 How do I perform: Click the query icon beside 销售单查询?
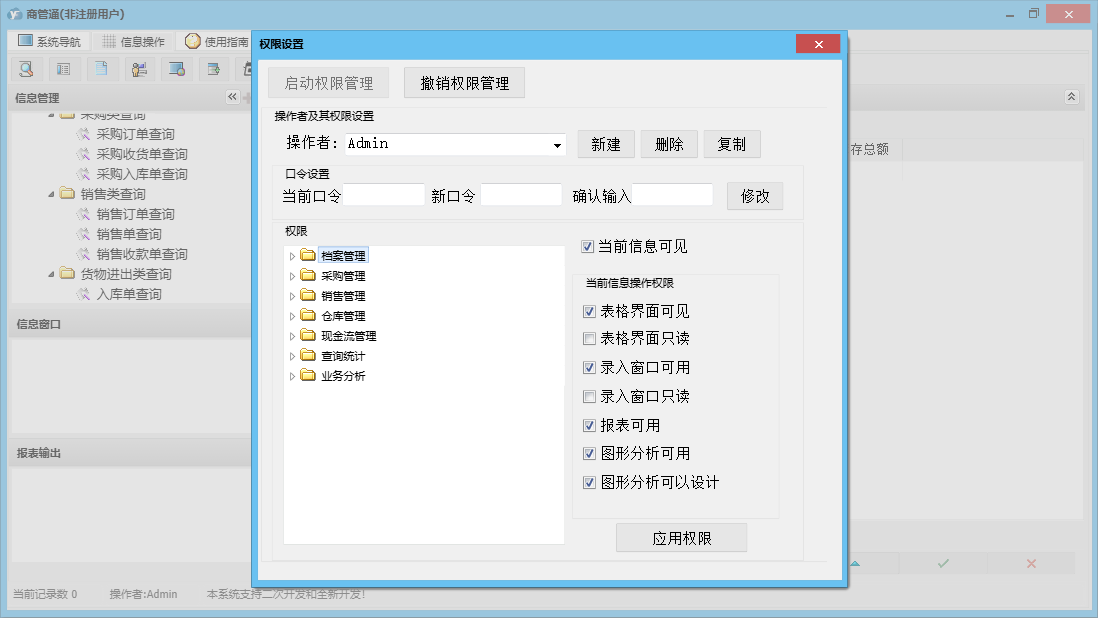84,234
